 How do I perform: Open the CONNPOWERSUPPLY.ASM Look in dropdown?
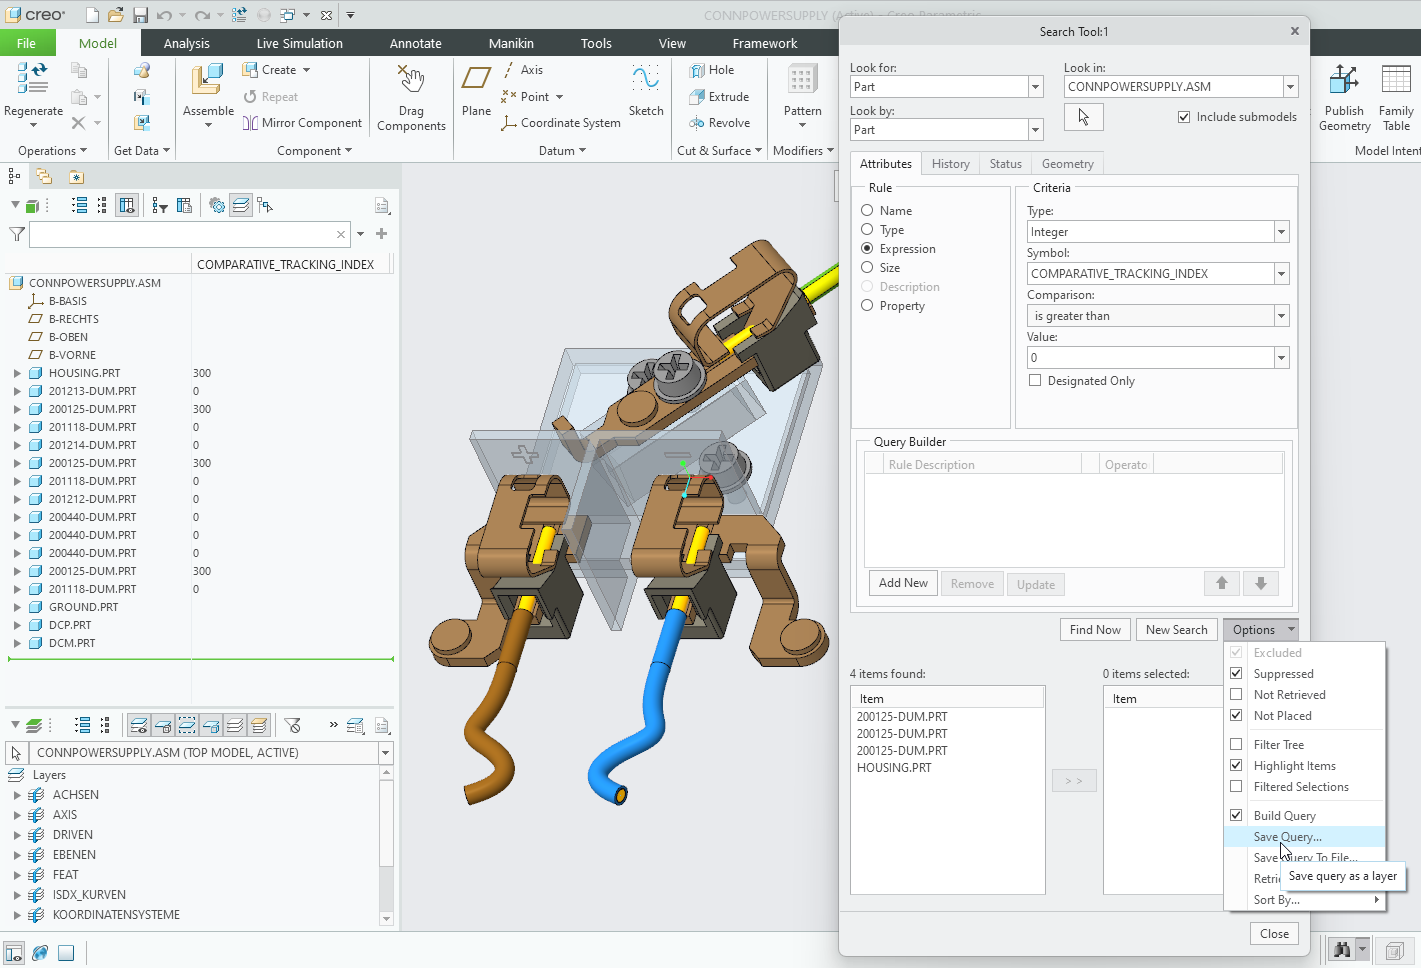1290,86
